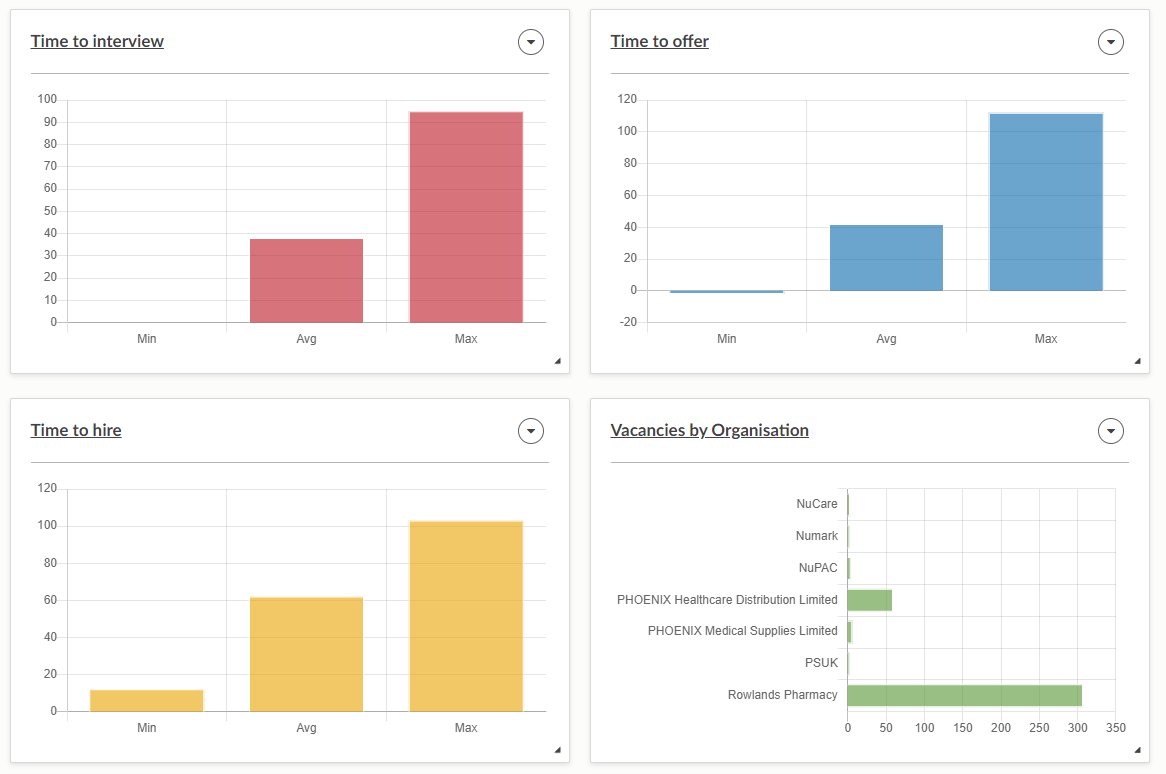Open the Time to offer title link

tap(659, 41)
